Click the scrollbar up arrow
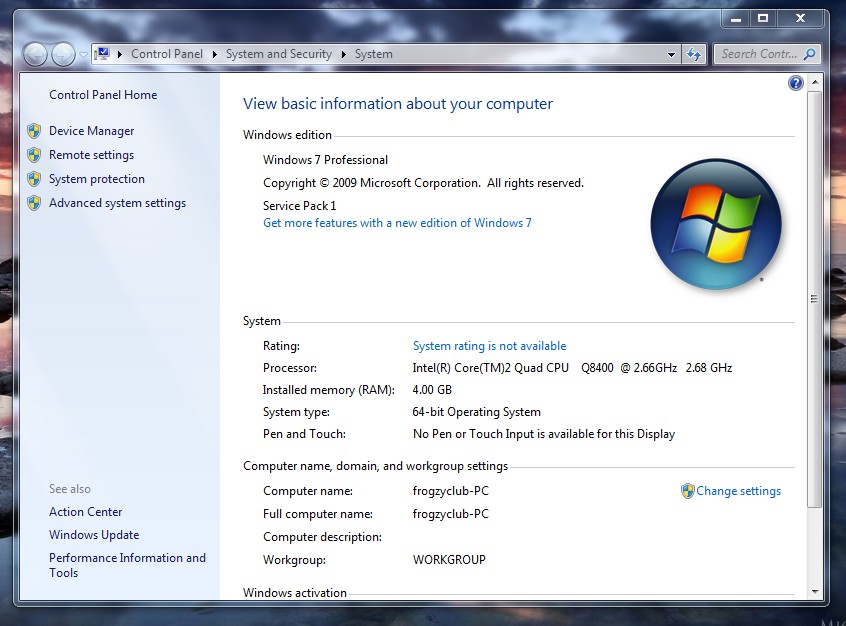846x626 pixels. click(x=815, y=83)
